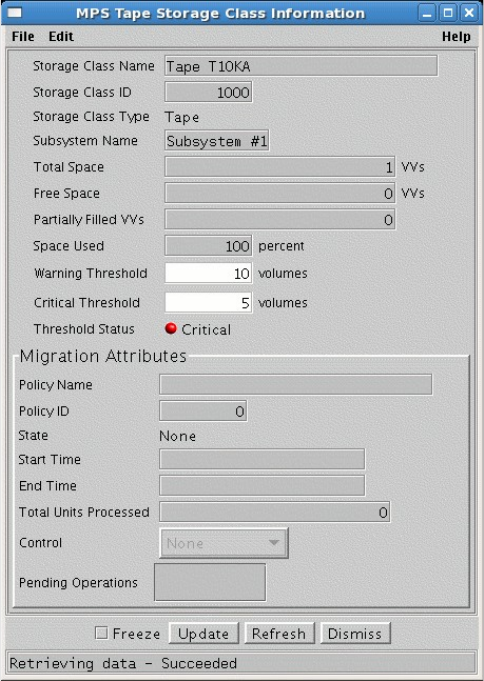The width and height of the screenshot is (484, 681).
Task: Open the Help menu
Action: click(456, 36)
